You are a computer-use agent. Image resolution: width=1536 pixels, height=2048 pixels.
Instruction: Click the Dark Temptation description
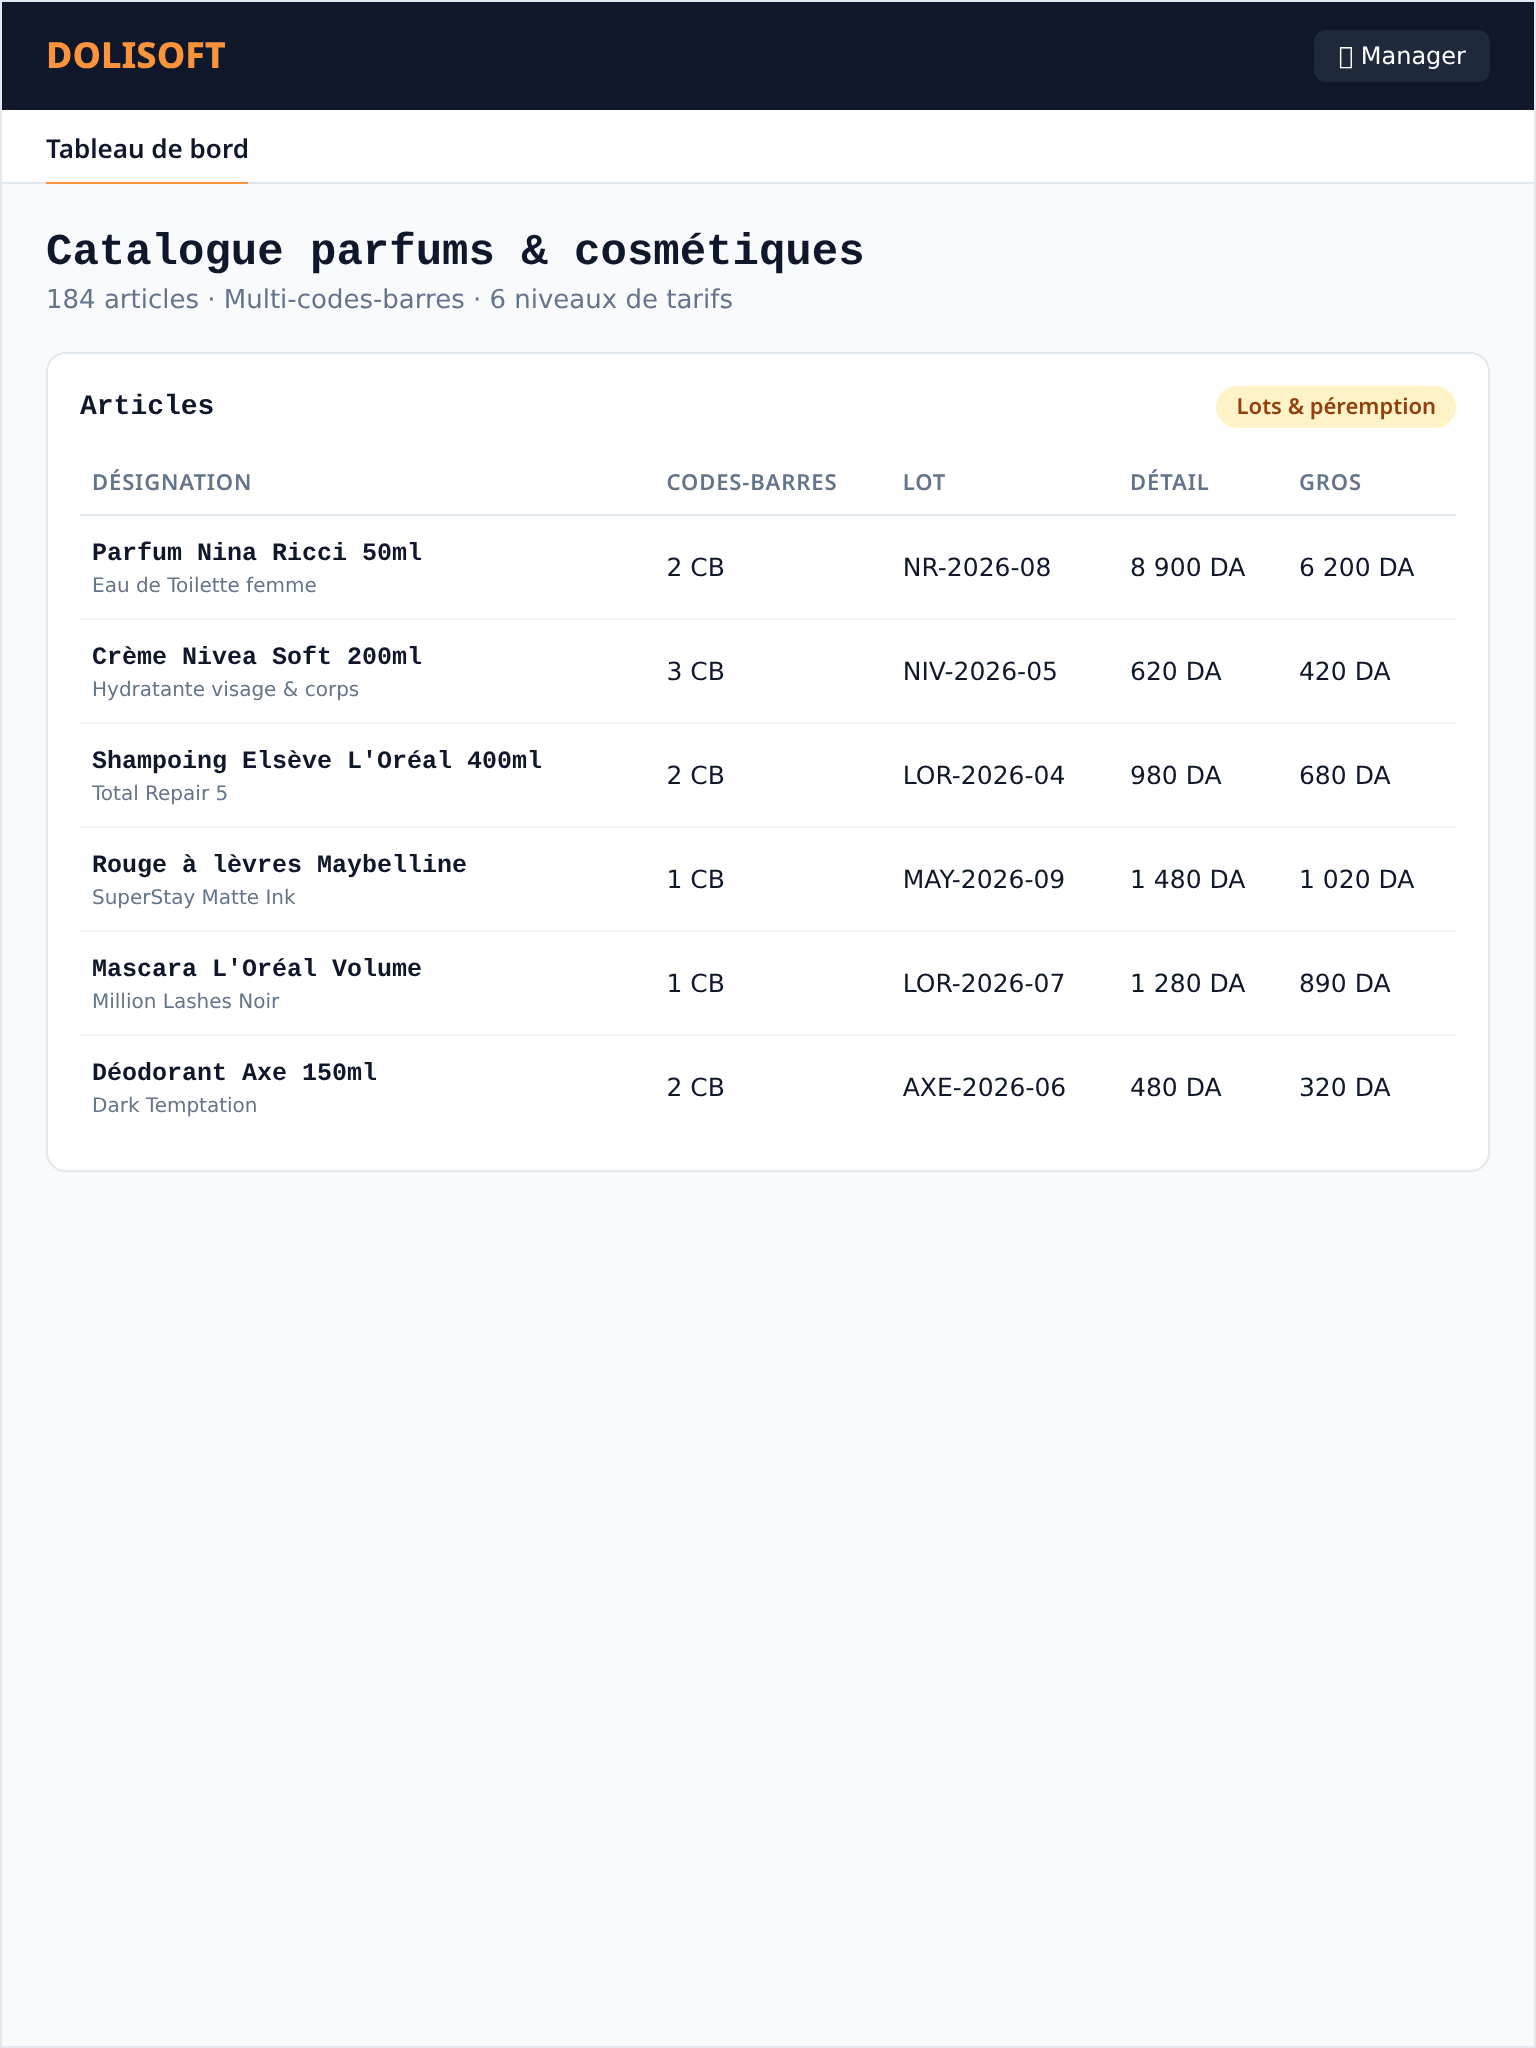tap(174, 1105)
